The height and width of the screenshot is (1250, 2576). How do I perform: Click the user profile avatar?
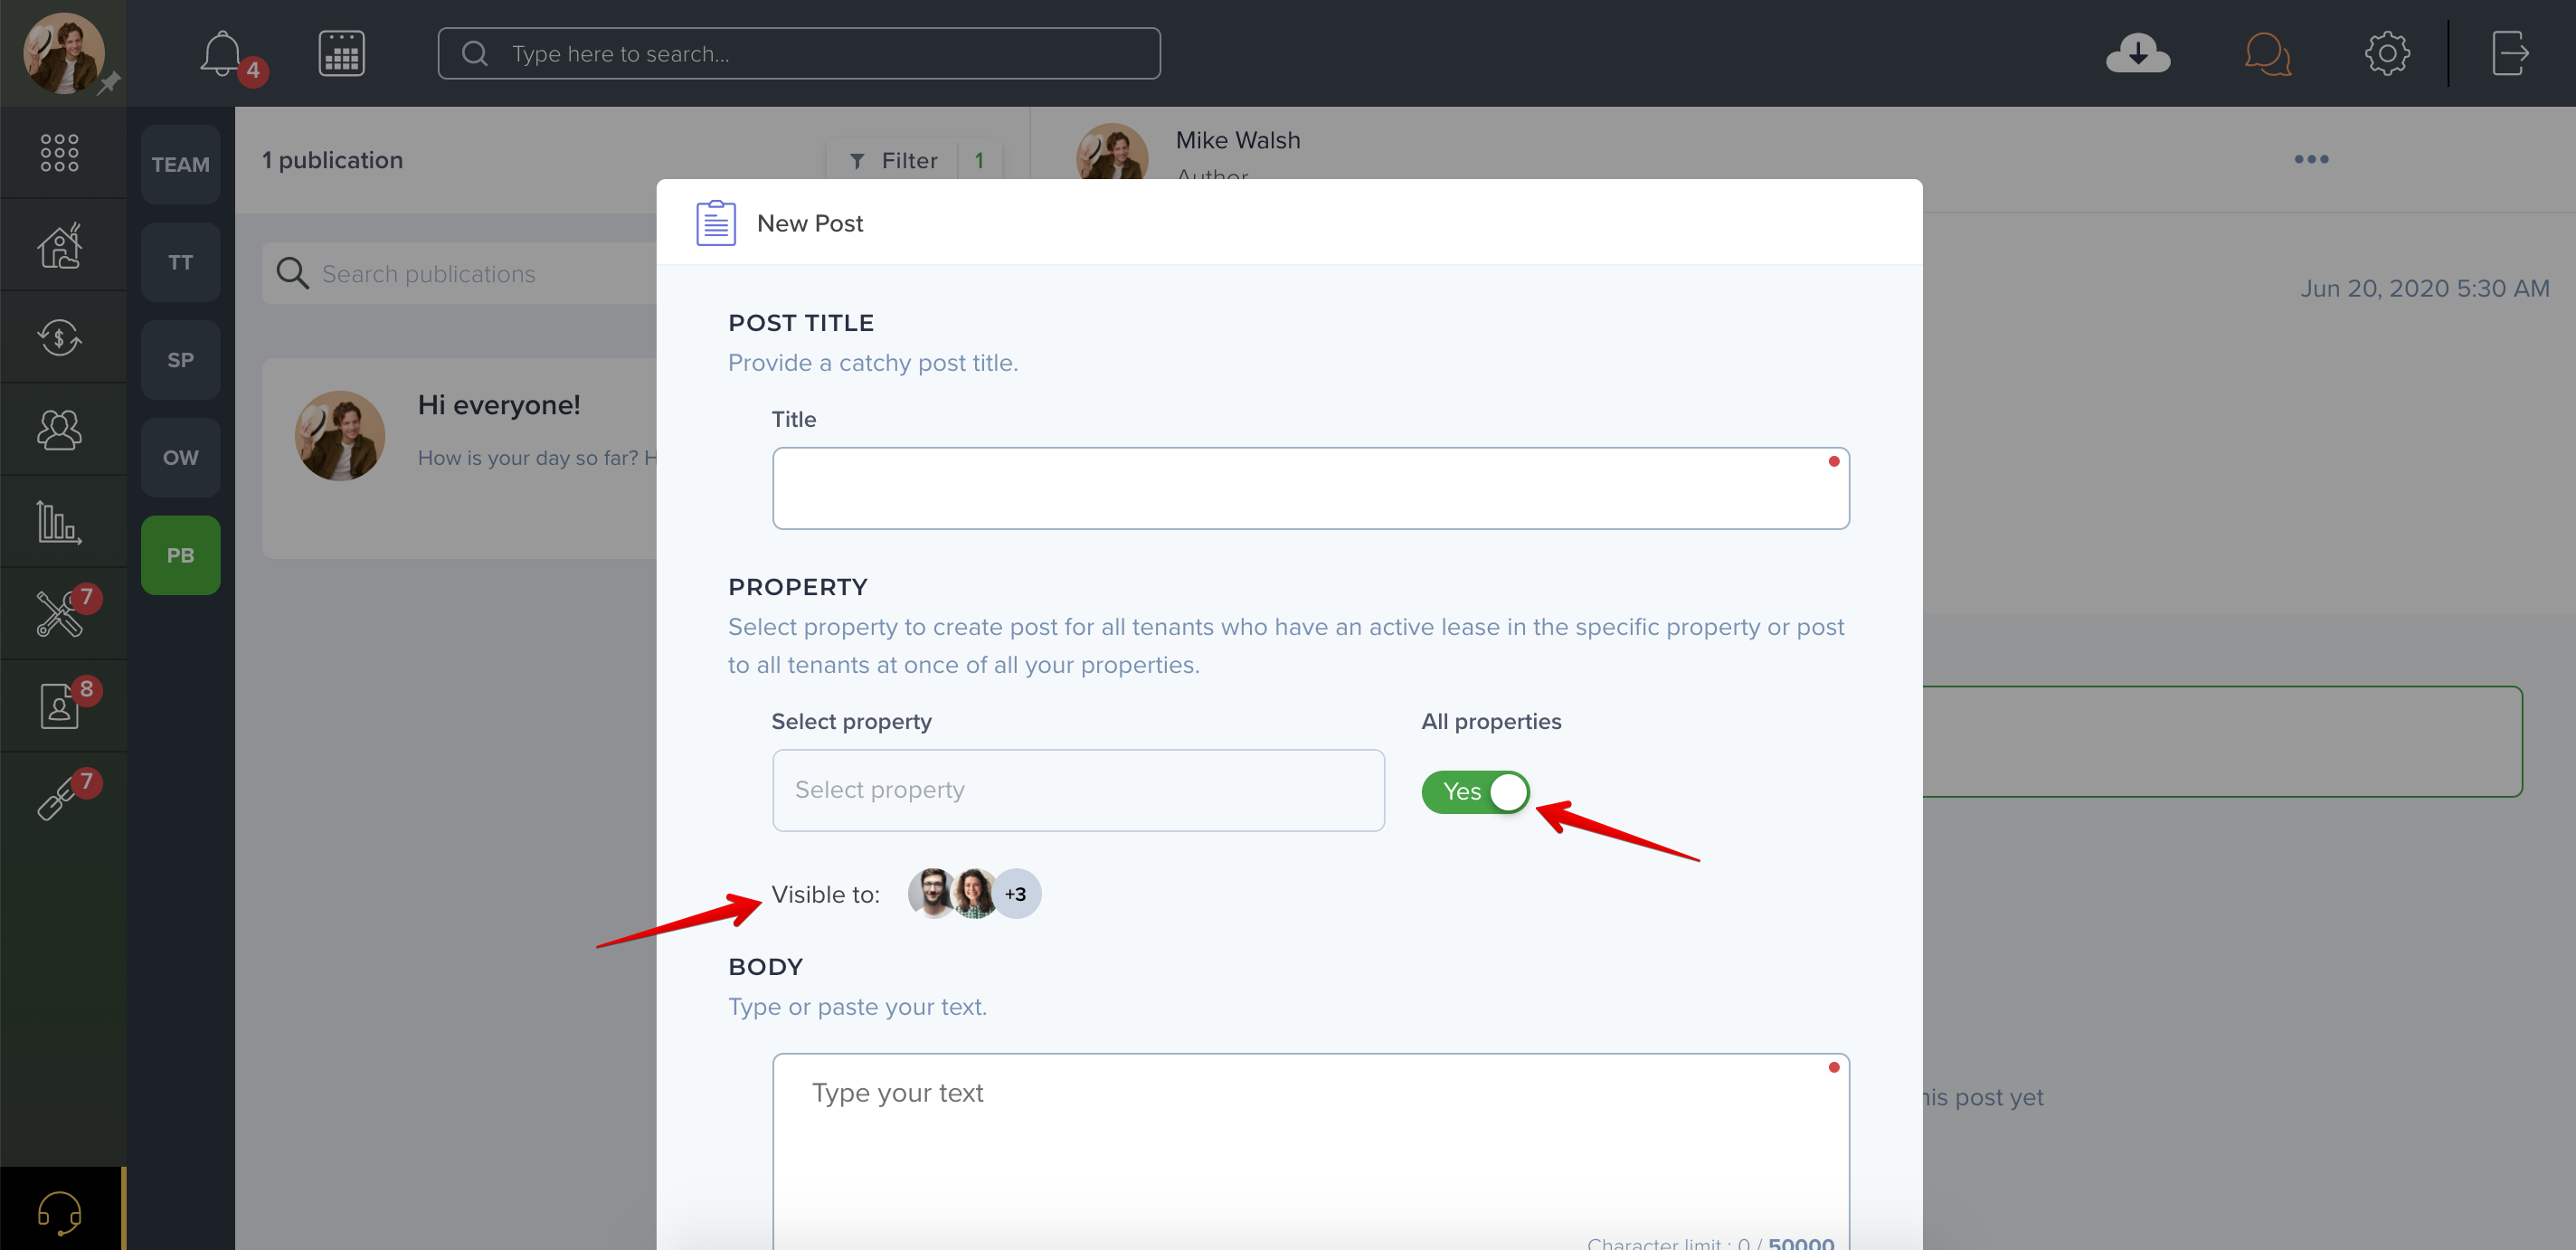(x=64, y=54)
